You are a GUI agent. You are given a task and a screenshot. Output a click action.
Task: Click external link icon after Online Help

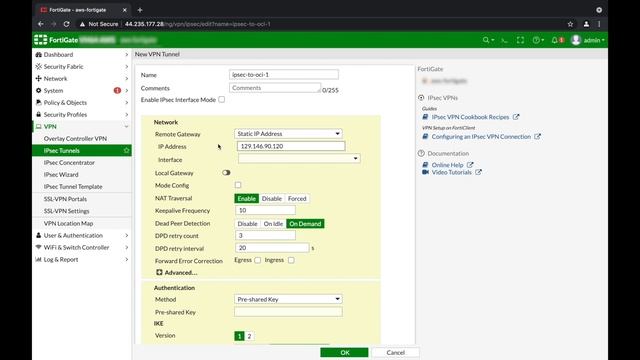pos(470,165)
